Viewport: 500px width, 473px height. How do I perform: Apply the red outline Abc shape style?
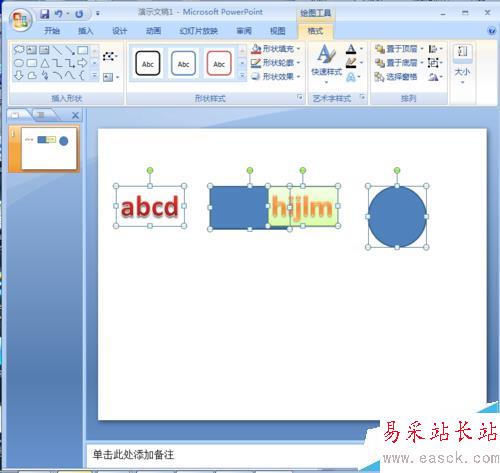pos(219,63)
